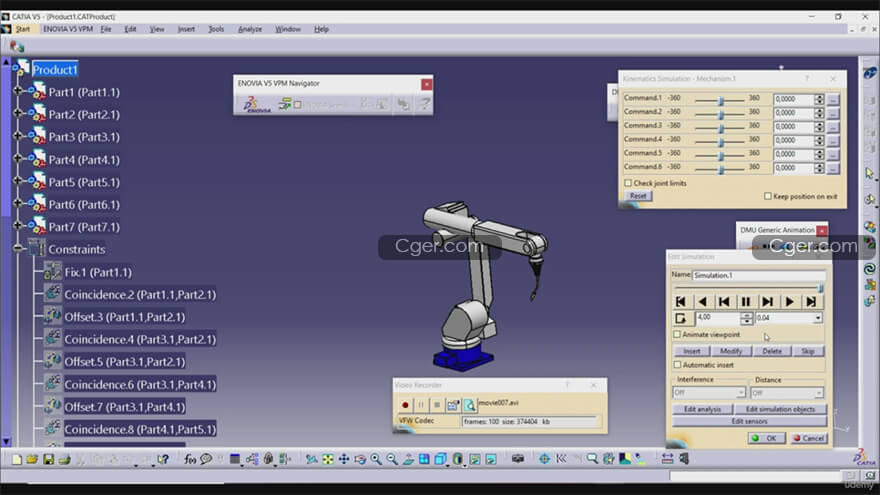The image size is (880, 495).
Task: Click the double left chevrons toolbar icon
Action: point(561,459)
